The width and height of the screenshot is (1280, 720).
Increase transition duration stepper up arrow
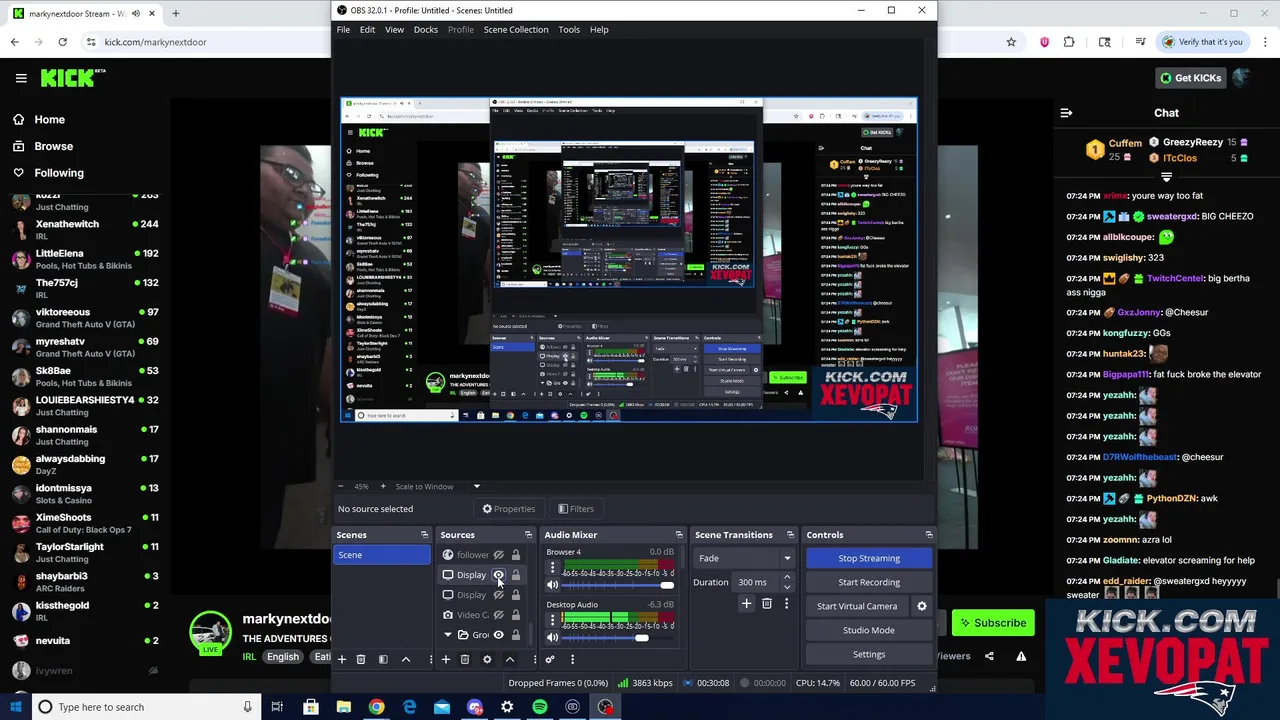(787, 578)
